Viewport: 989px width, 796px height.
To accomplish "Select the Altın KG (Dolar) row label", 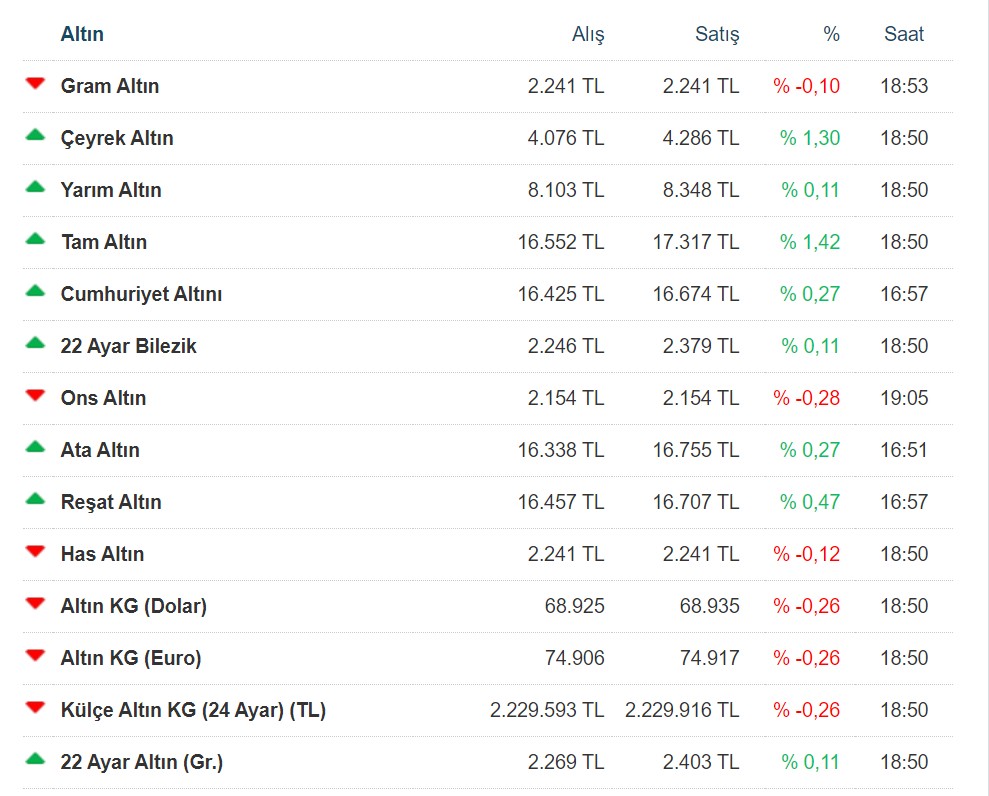I will click(133, 606).
